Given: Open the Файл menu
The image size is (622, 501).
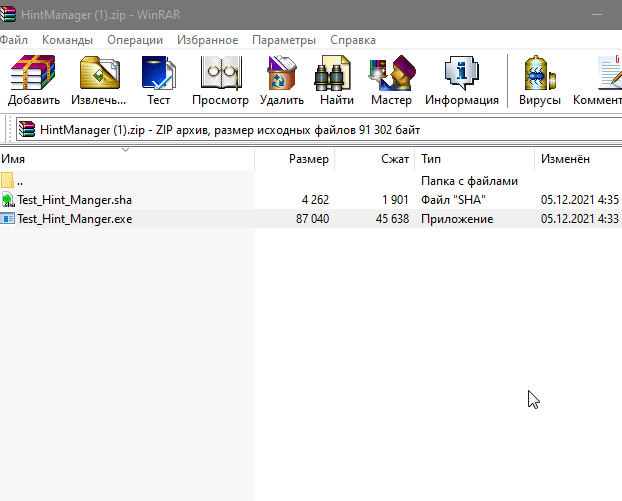Looking at the screenshot, I should (13, 40).
